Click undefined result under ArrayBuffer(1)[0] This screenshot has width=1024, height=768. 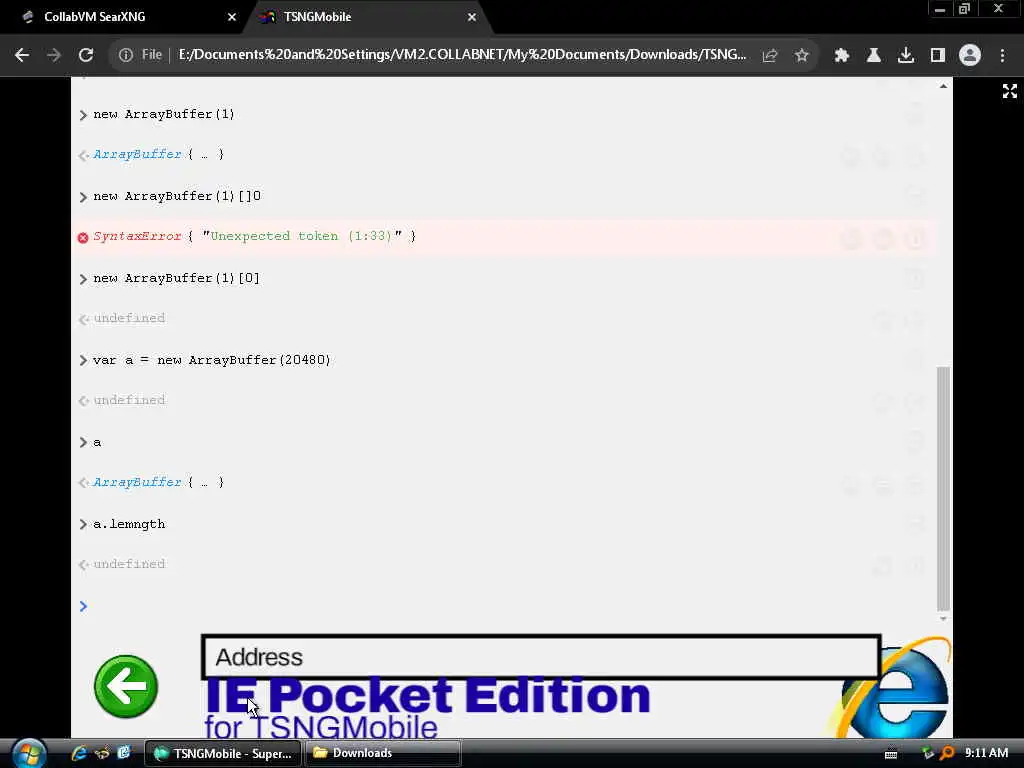point(129,318)
